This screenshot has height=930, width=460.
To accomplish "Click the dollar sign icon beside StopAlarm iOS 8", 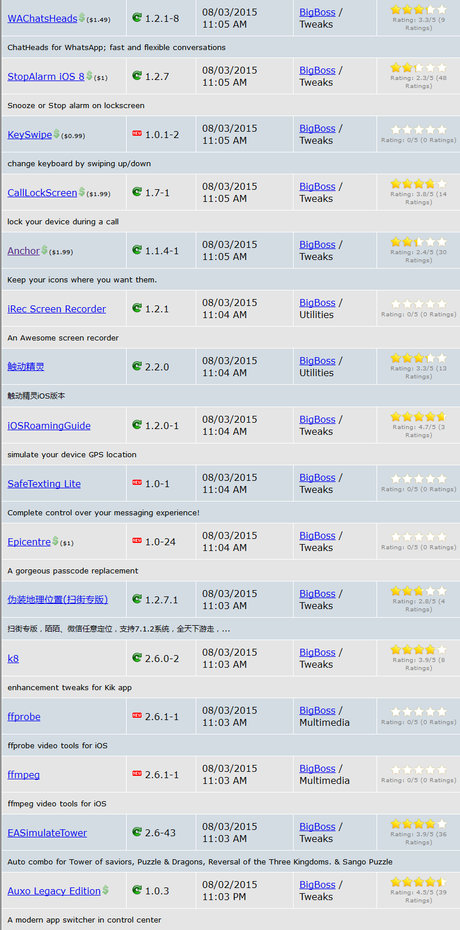I will 90,76.
